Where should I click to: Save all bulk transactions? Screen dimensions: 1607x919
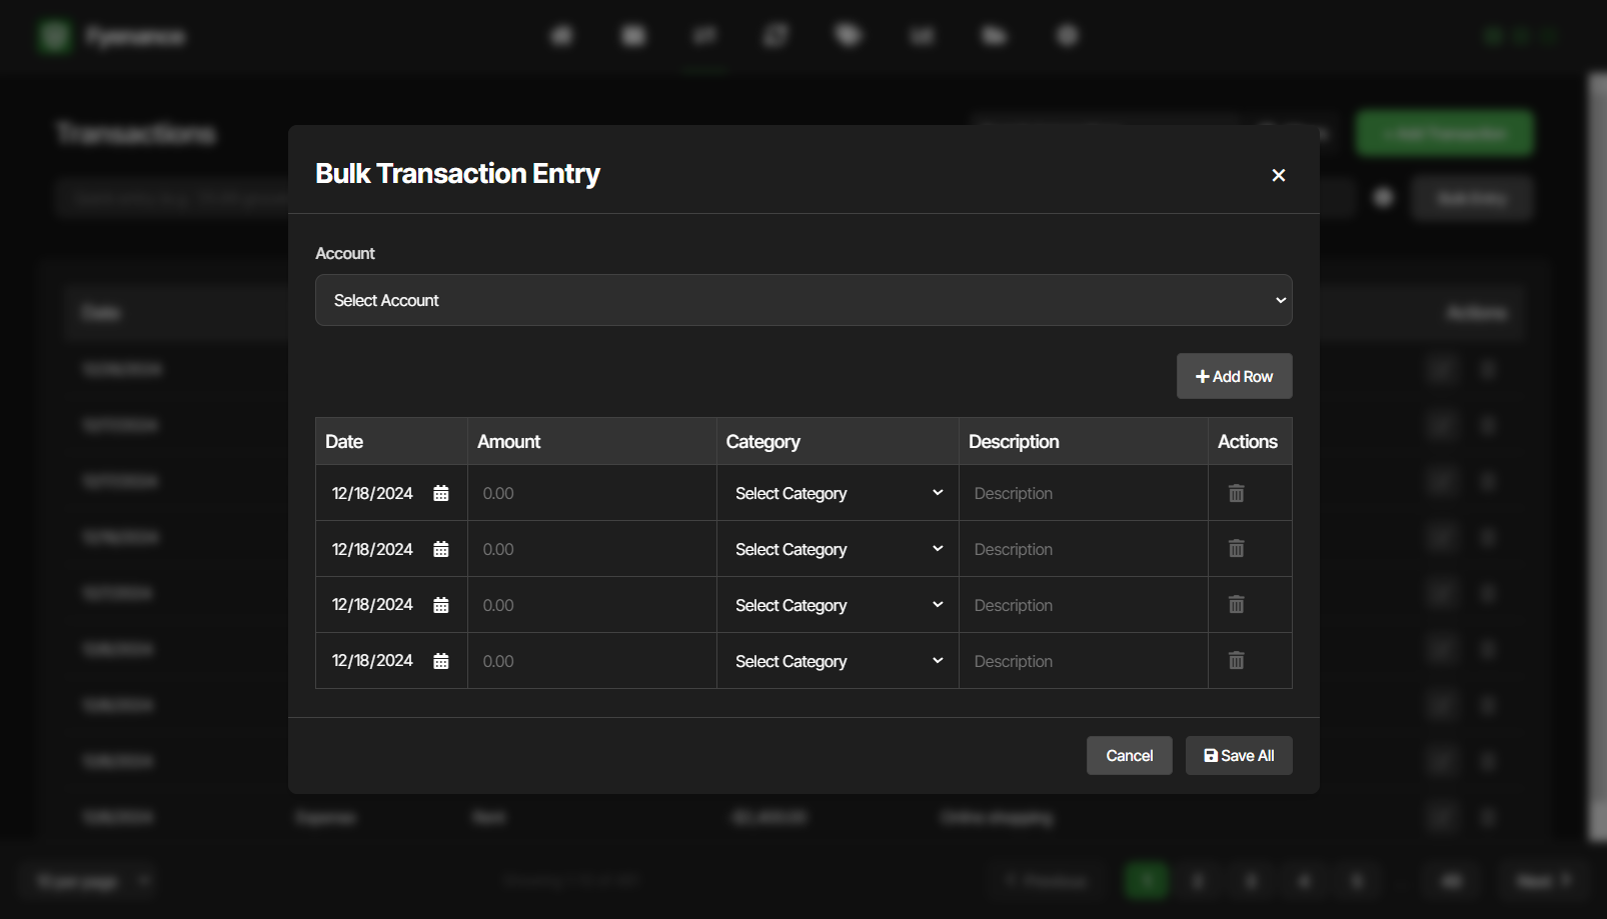click(x=1239, y=755)
